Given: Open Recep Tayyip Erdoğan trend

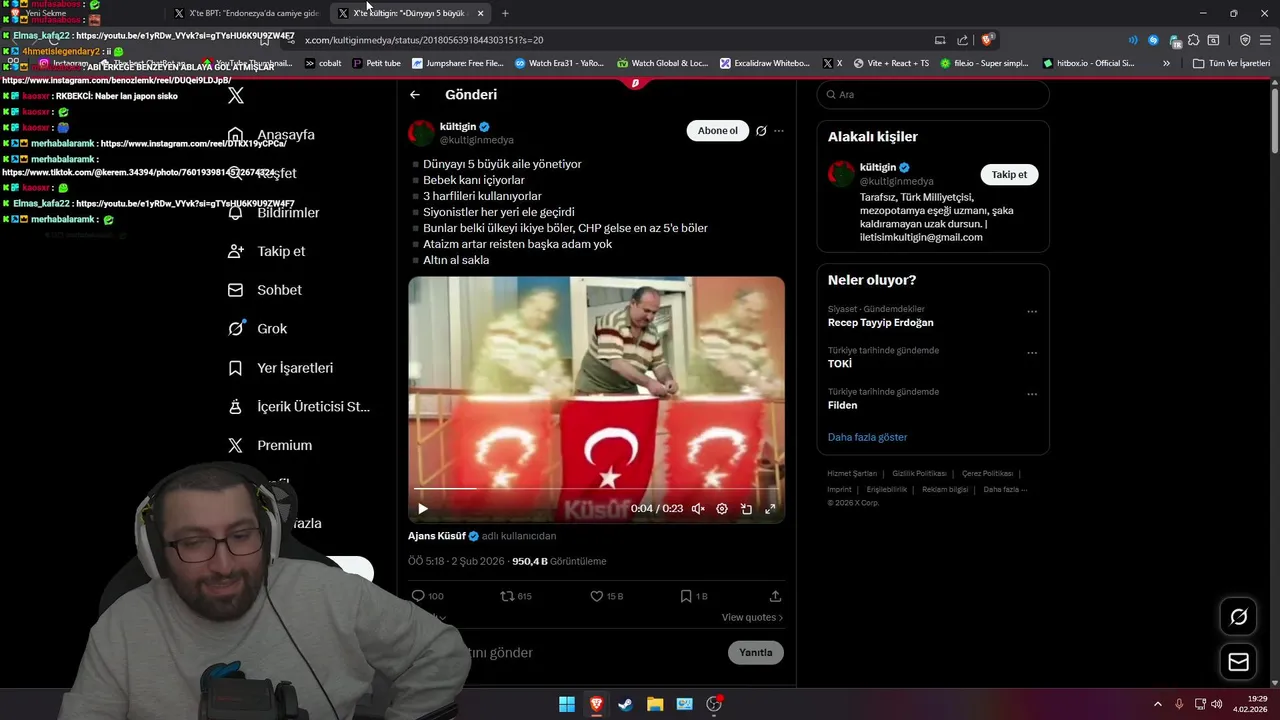Looking at the screenshot, I should [881, 323].
